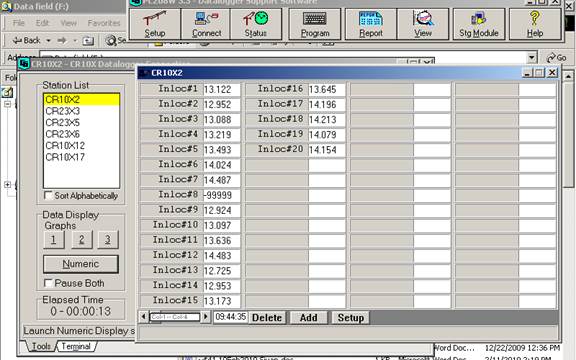
Task: Open the Report toolbar button
Action: point(371,24)
